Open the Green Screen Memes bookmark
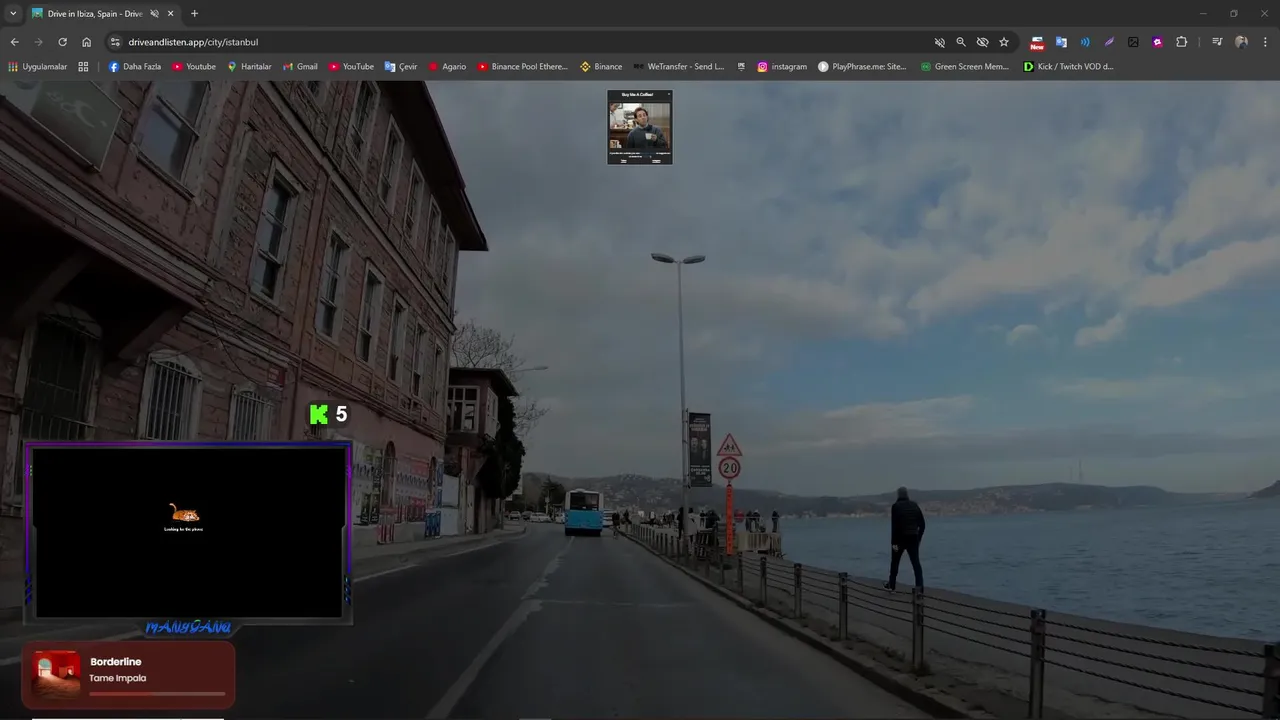This screenshot has width=1280, height=720. coord(965,67)
